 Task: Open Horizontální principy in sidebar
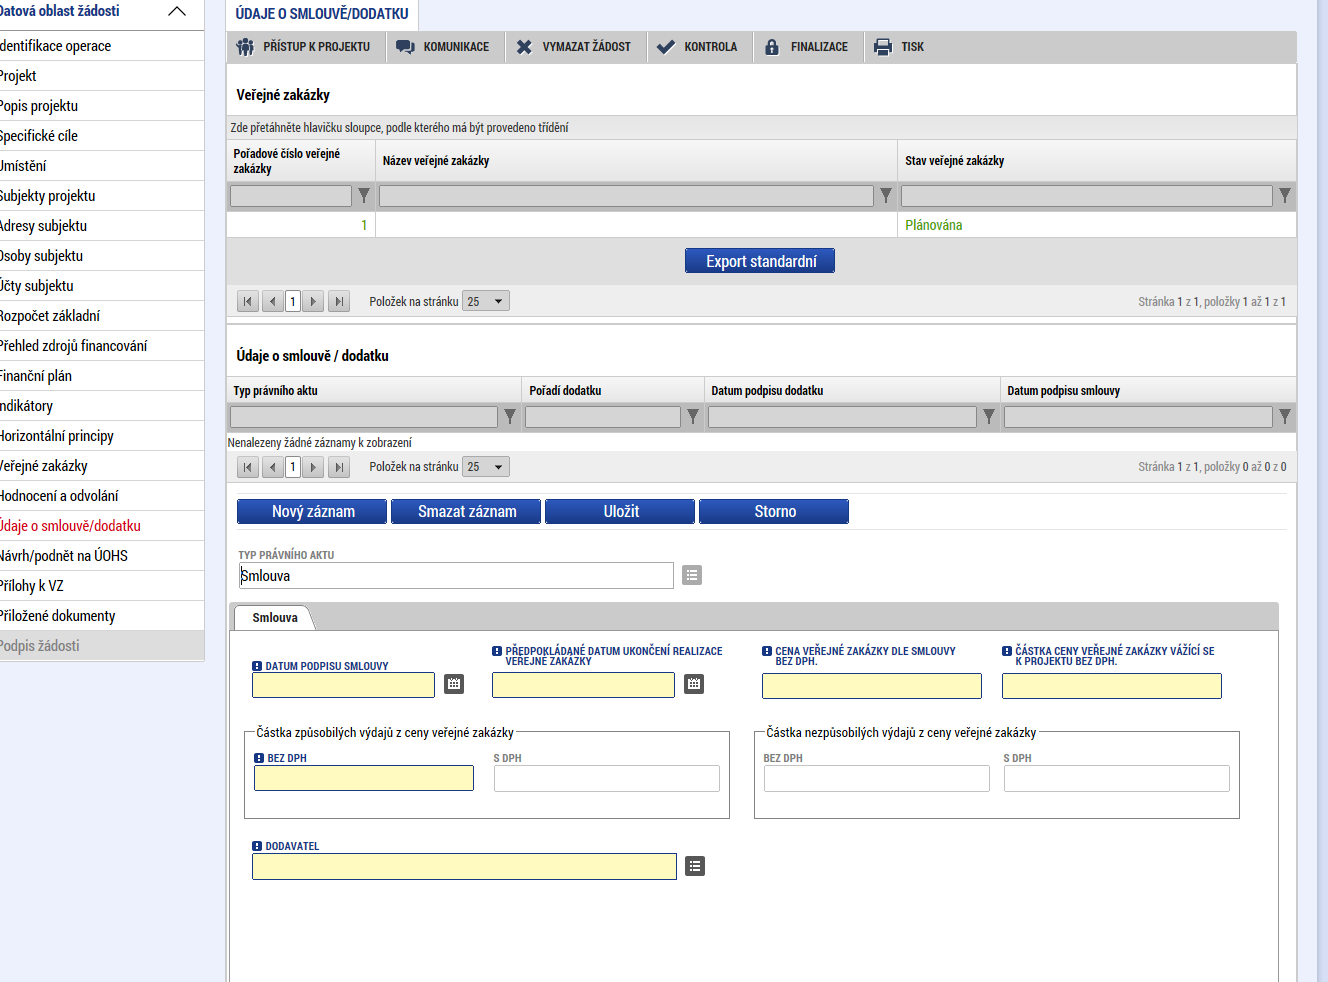click(101, 436)
